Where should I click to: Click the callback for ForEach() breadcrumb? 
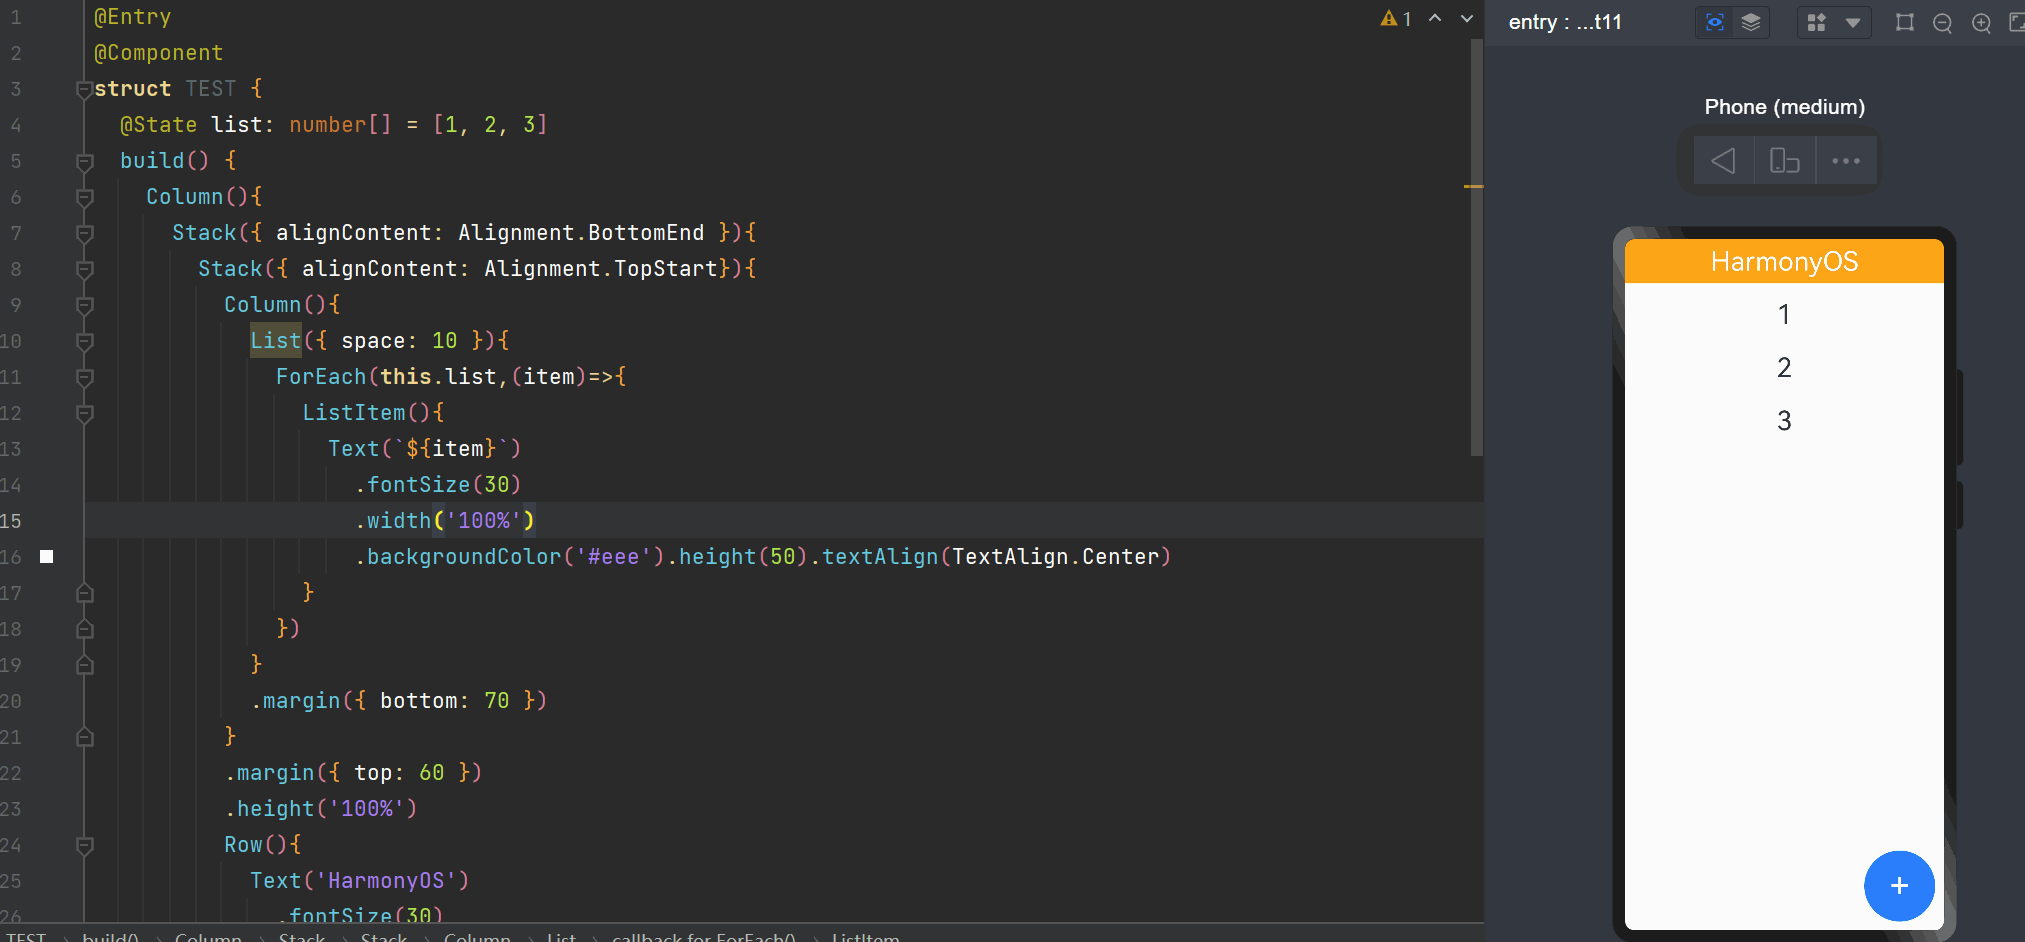pos(703,937)
